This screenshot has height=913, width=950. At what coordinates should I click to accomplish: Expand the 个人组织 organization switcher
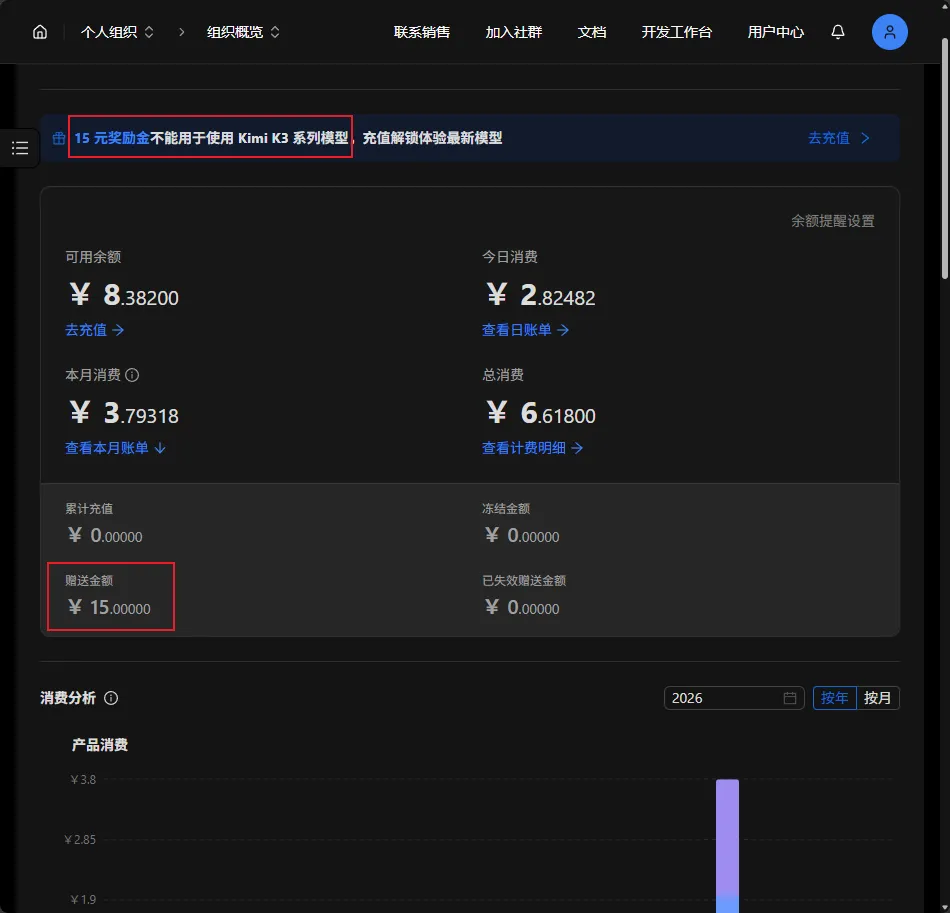click(x=118, y=32)
